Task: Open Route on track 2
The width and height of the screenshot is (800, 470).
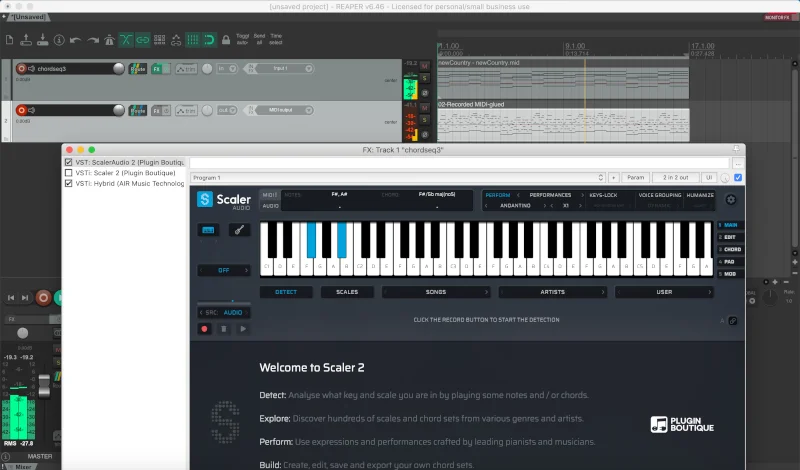Action: click(137, 110)
